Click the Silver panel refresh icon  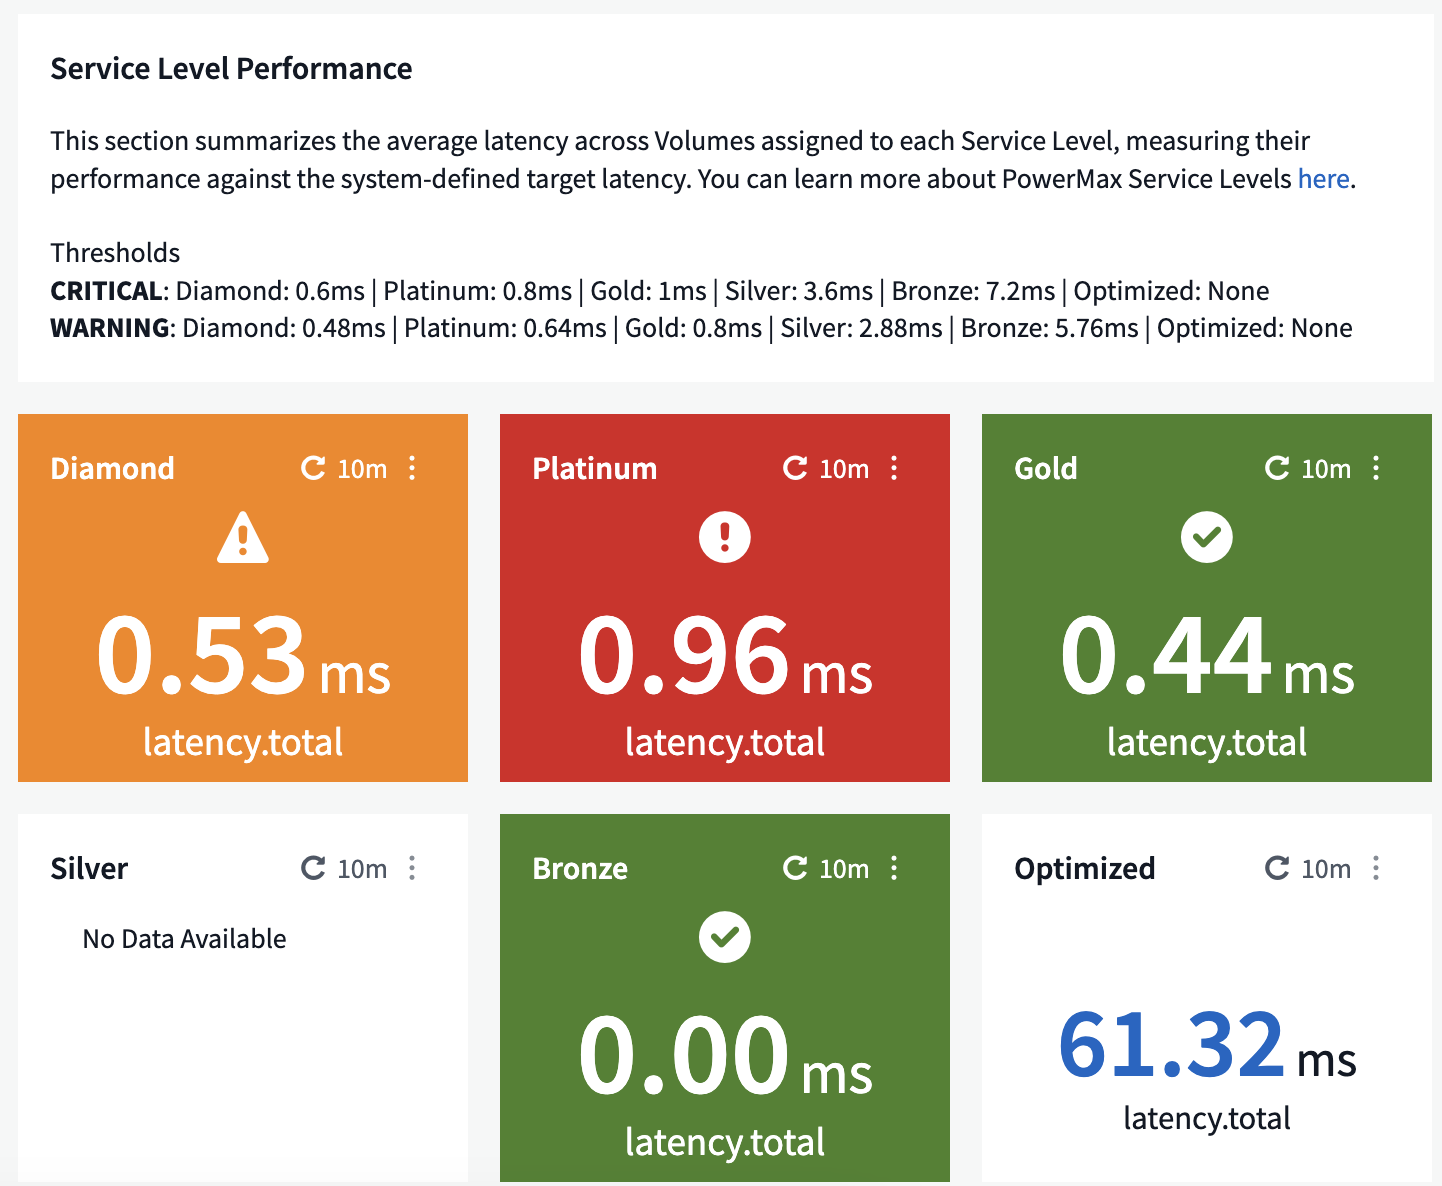click(x=313, y=868)
